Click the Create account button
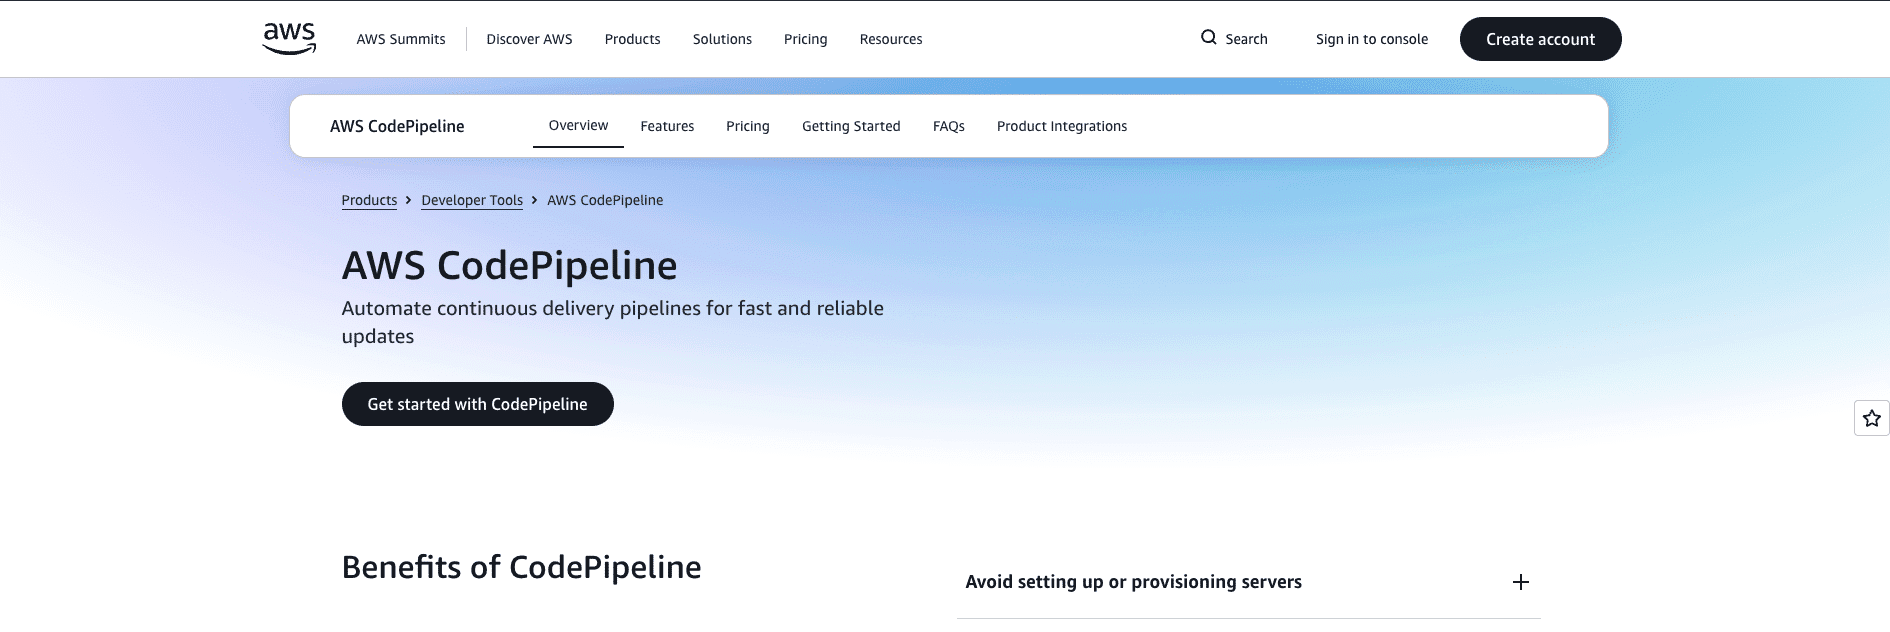Viewport: 1890px width, 632px height. 1540,39
